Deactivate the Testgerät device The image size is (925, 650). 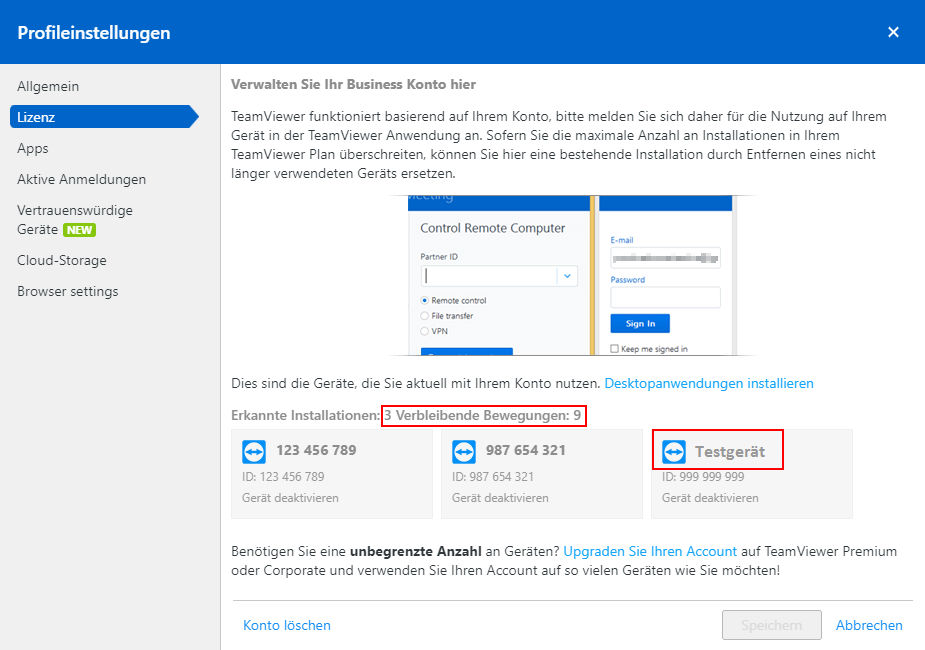click(710, 498)
